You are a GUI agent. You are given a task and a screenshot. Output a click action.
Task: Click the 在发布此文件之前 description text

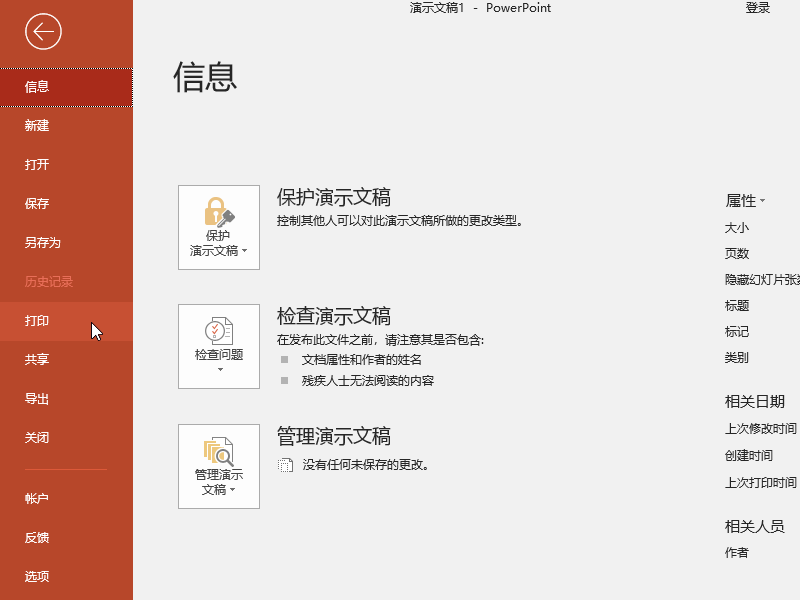point(381,340)
